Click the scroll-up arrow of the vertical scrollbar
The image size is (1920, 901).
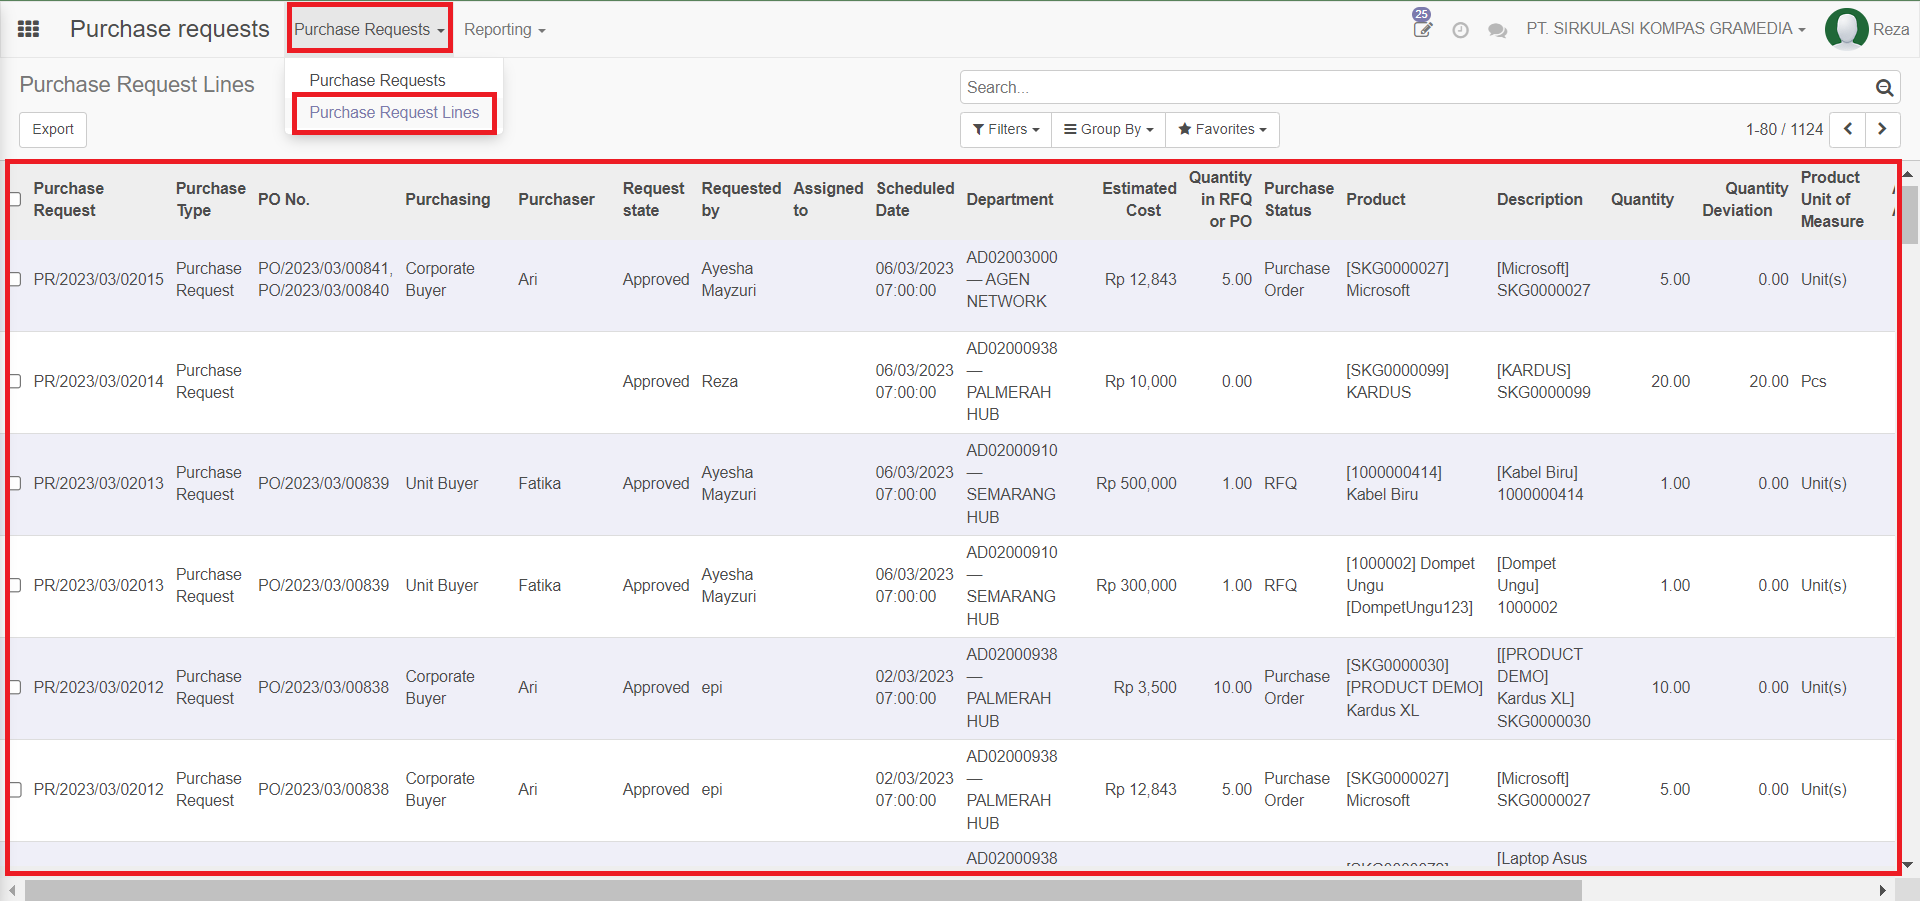pyautogui.click(x=1908, y=173)
